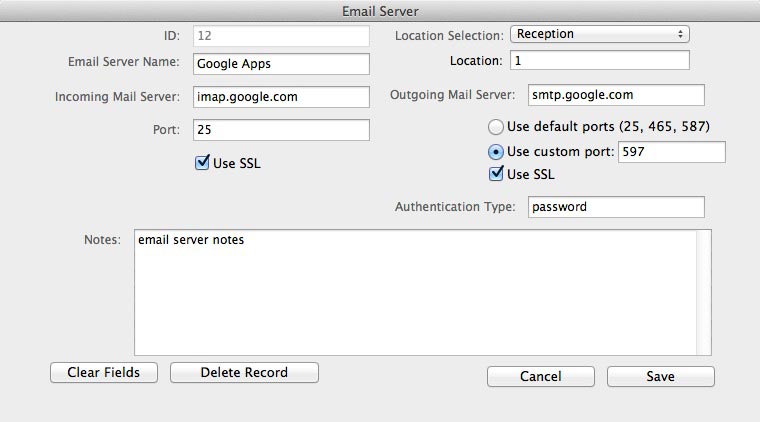Focus the Incoming Mail Server field

[x=281, y=97]
